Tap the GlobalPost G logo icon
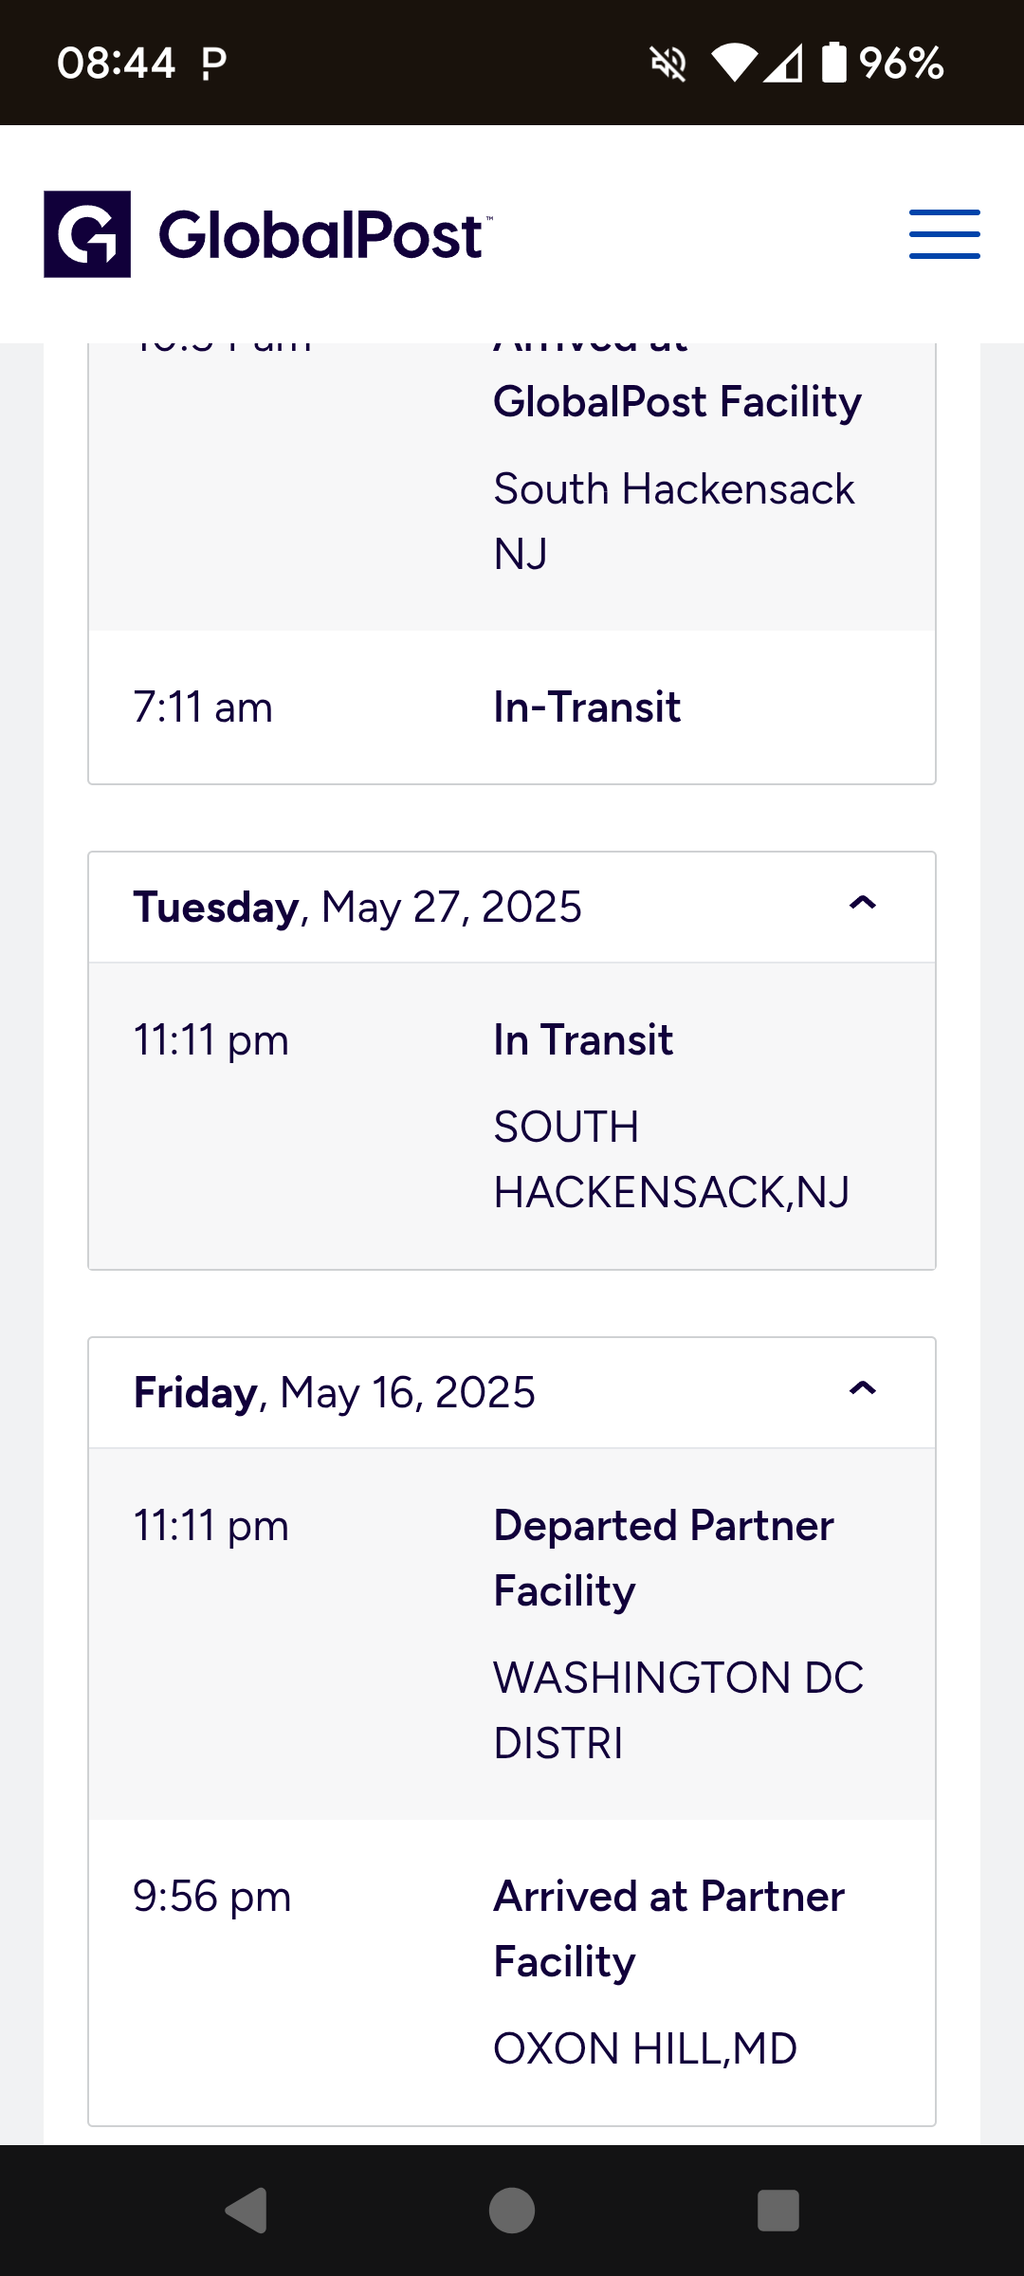The image size is (1024, 2276). click(87, 234)
